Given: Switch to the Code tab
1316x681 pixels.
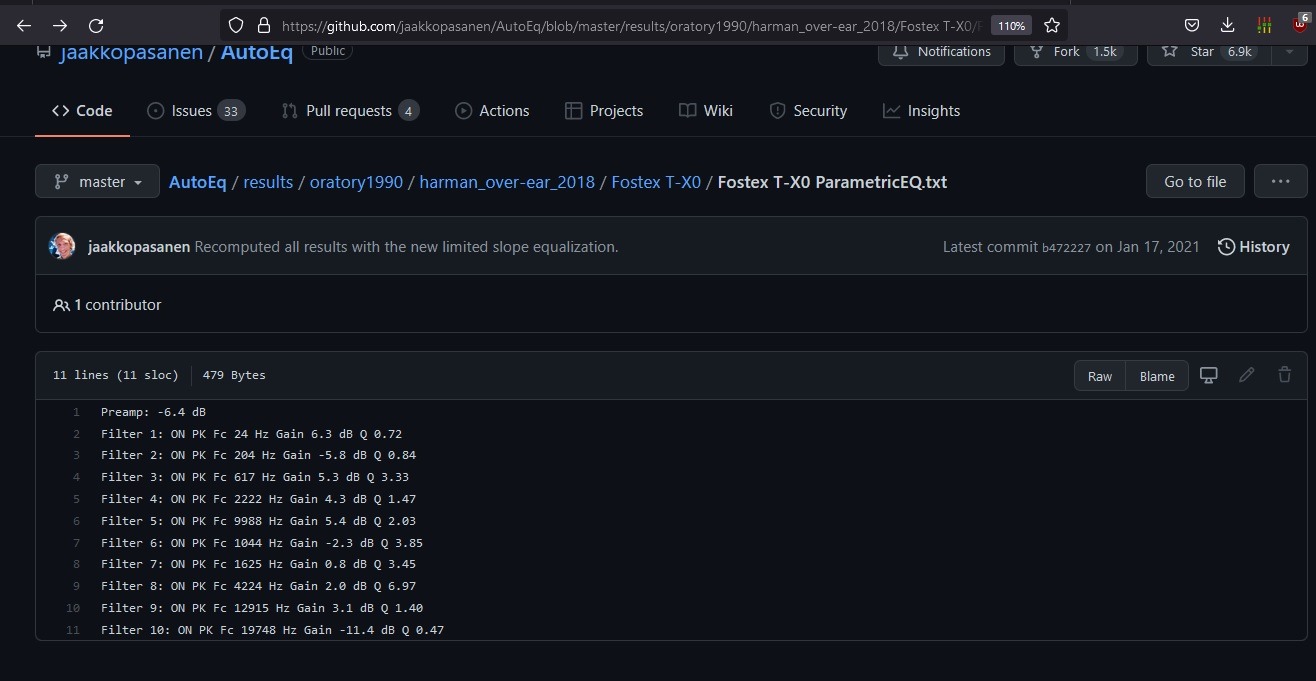Looking at the screenshot, I should (x=82, y=111).
